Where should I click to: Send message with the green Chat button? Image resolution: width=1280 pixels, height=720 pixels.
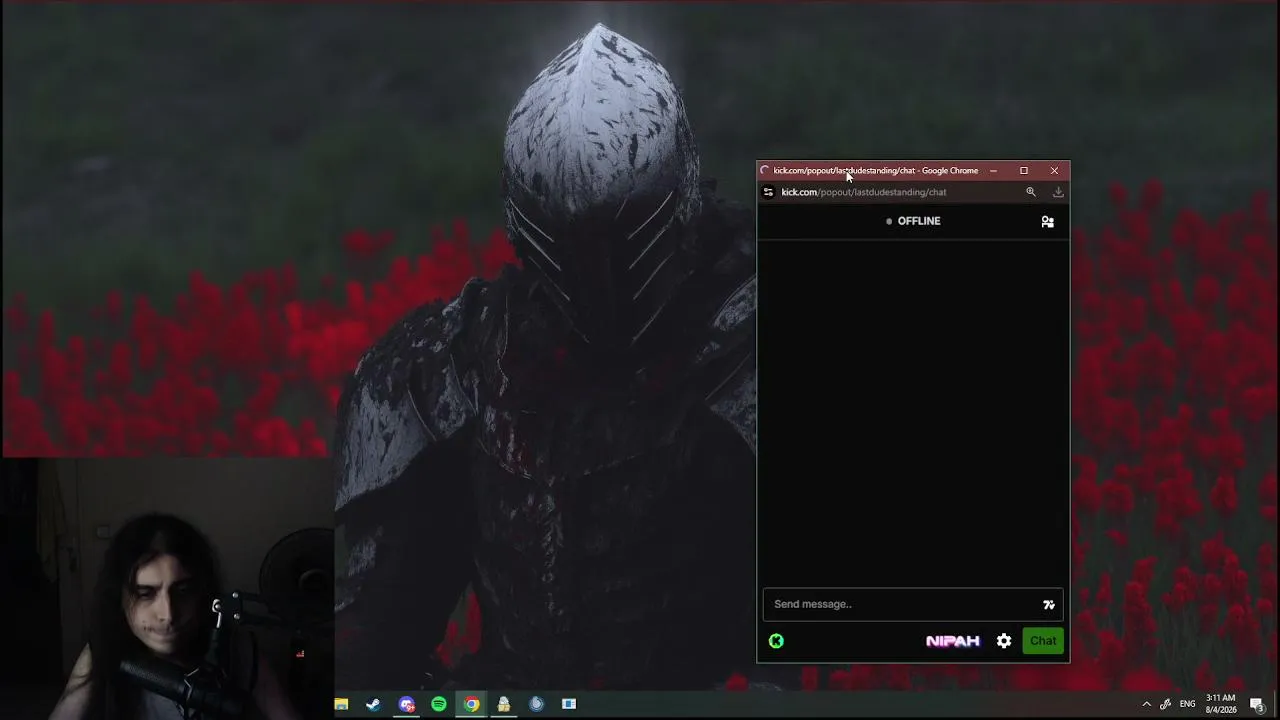[1043, 641]
